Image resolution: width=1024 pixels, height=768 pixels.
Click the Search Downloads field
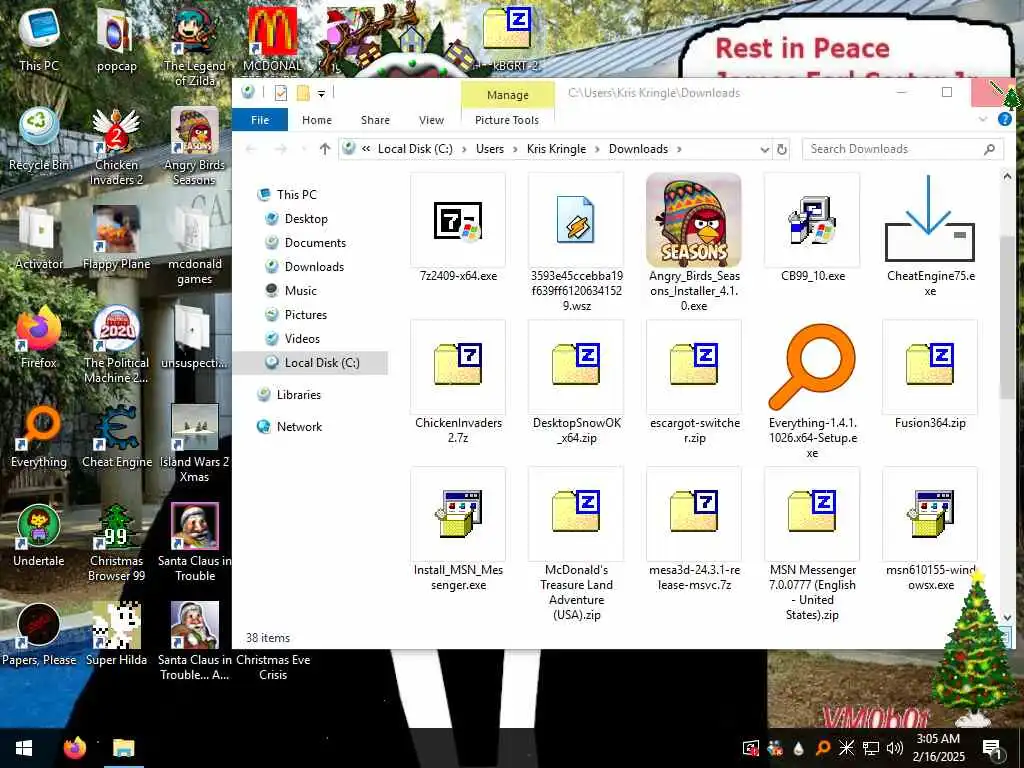pyautogui.click(x=903, y=149)
